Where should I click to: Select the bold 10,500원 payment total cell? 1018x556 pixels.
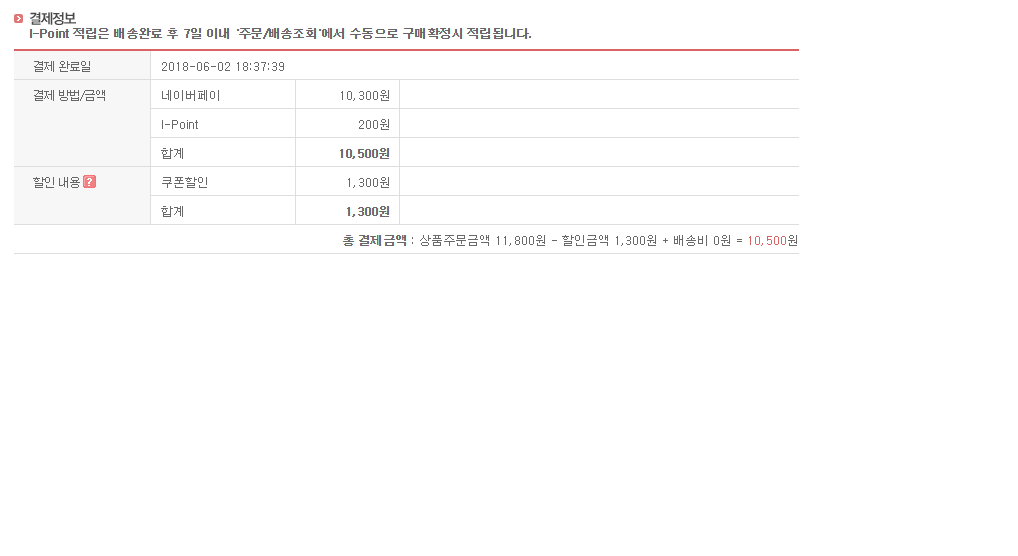pyautogui.click(x=364, y=153)
